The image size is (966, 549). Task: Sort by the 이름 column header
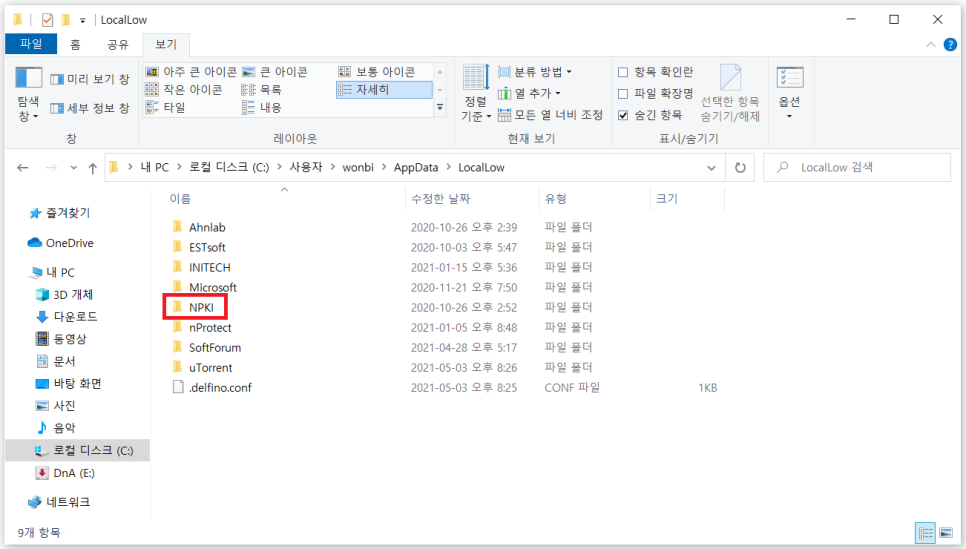(x=180, y=199)
